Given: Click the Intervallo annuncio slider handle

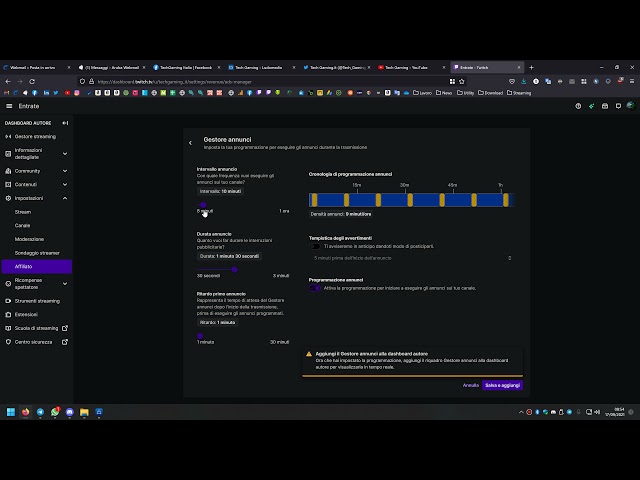Looking at the screenshot, I should [x=203, y=205].
